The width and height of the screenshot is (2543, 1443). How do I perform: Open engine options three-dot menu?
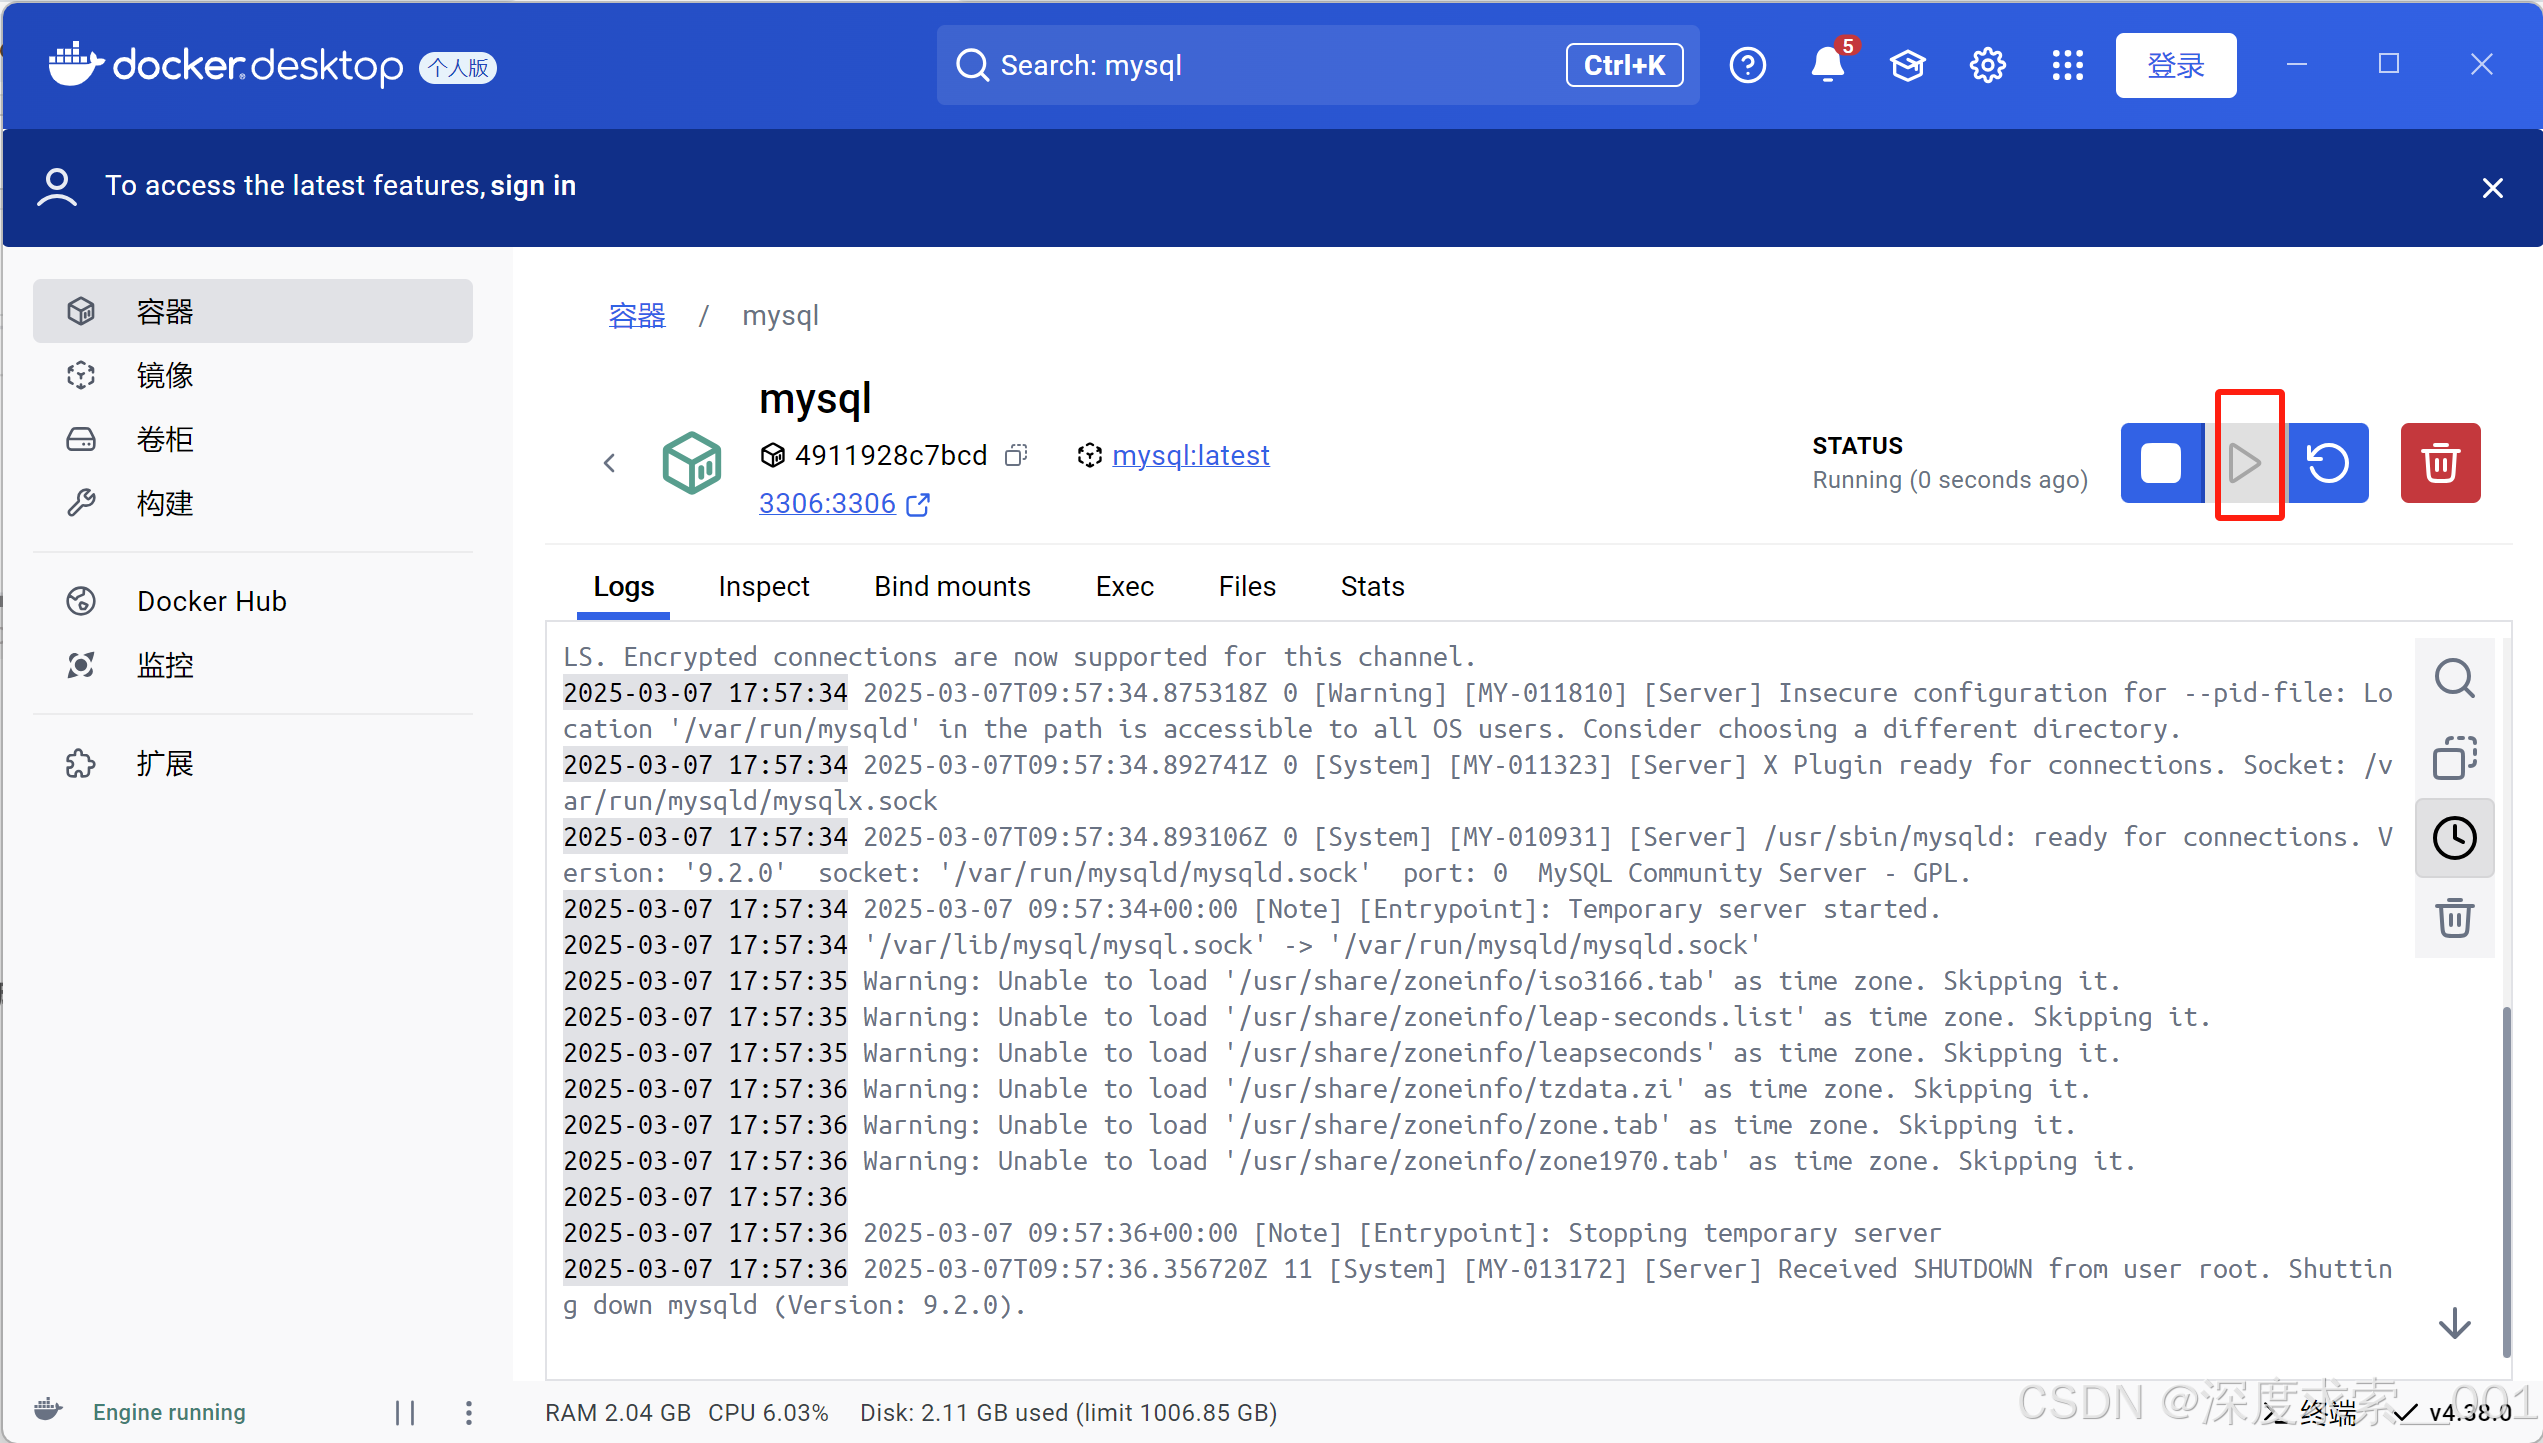pos(469,1412)
